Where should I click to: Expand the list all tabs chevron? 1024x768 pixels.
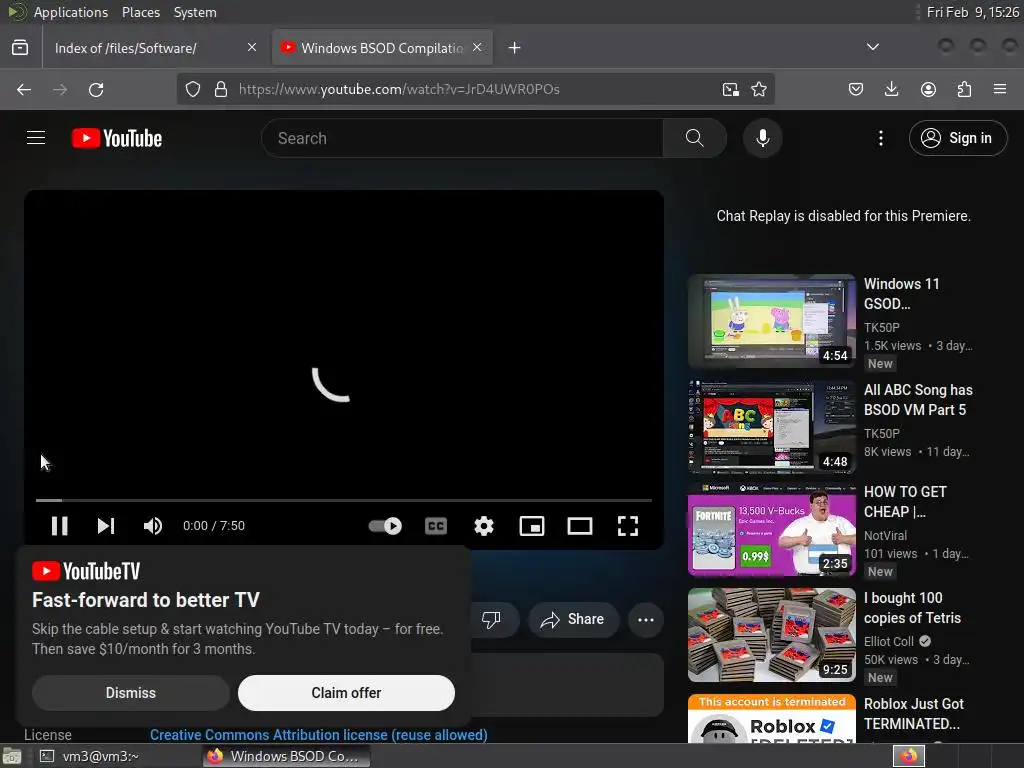point(872,47)
